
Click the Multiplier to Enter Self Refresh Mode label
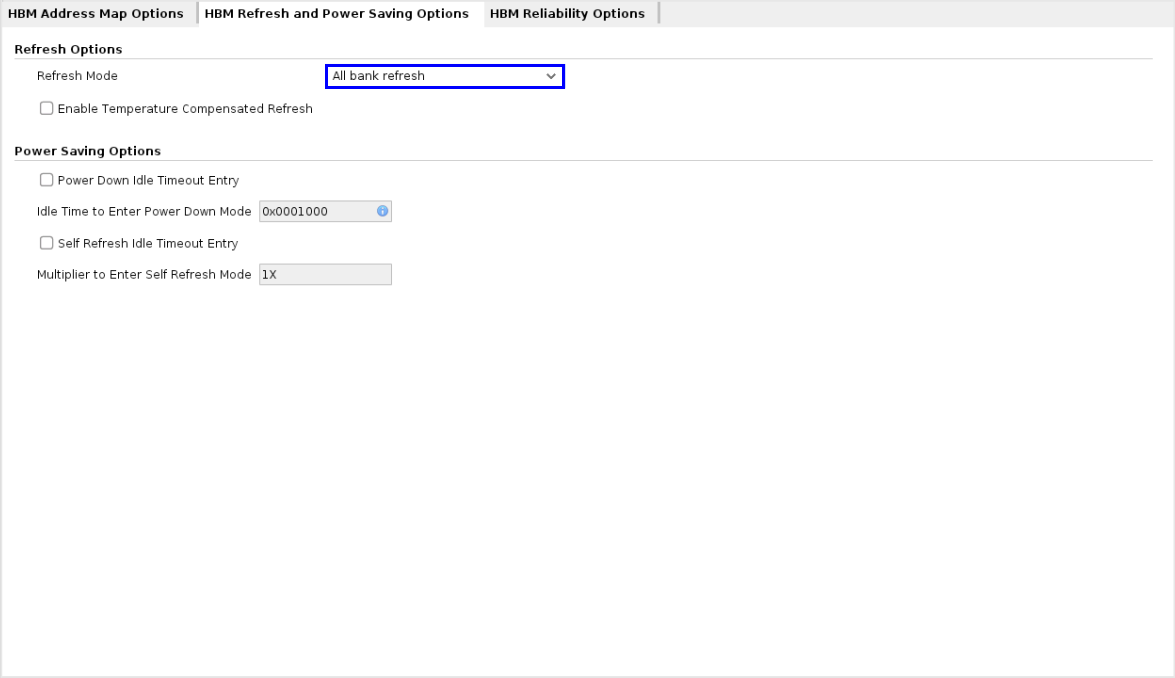point(144,274)
